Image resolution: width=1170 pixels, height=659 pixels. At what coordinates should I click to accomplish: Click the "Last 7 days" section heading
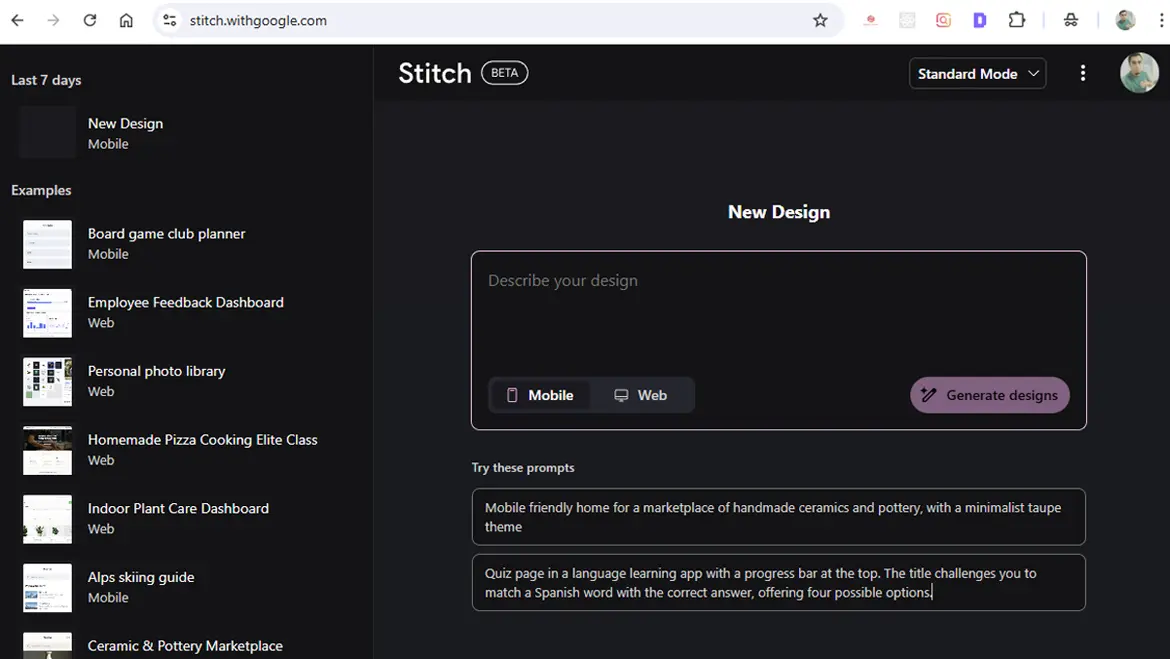tap(46, 80)
